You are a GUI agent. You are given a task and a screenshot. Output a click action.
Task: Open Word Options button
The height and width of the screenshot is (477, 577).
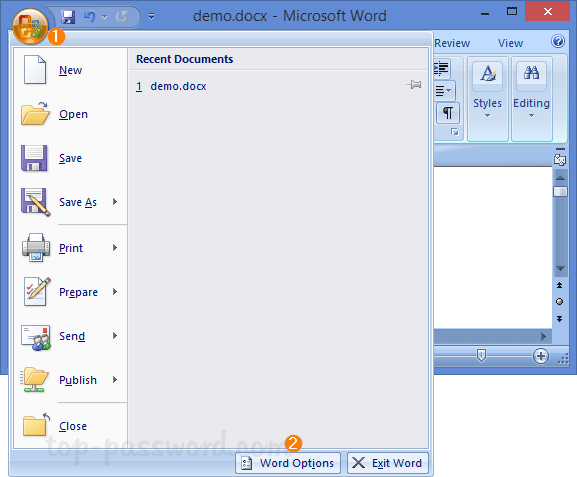(x=288, y=463)
